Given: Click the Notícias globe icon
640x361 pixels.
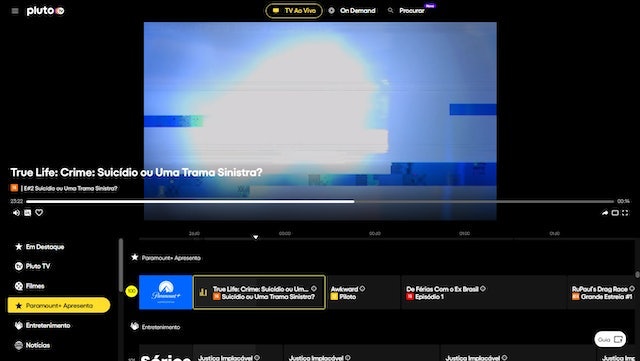Looking at the screenshot, I should tap(19, 345).
